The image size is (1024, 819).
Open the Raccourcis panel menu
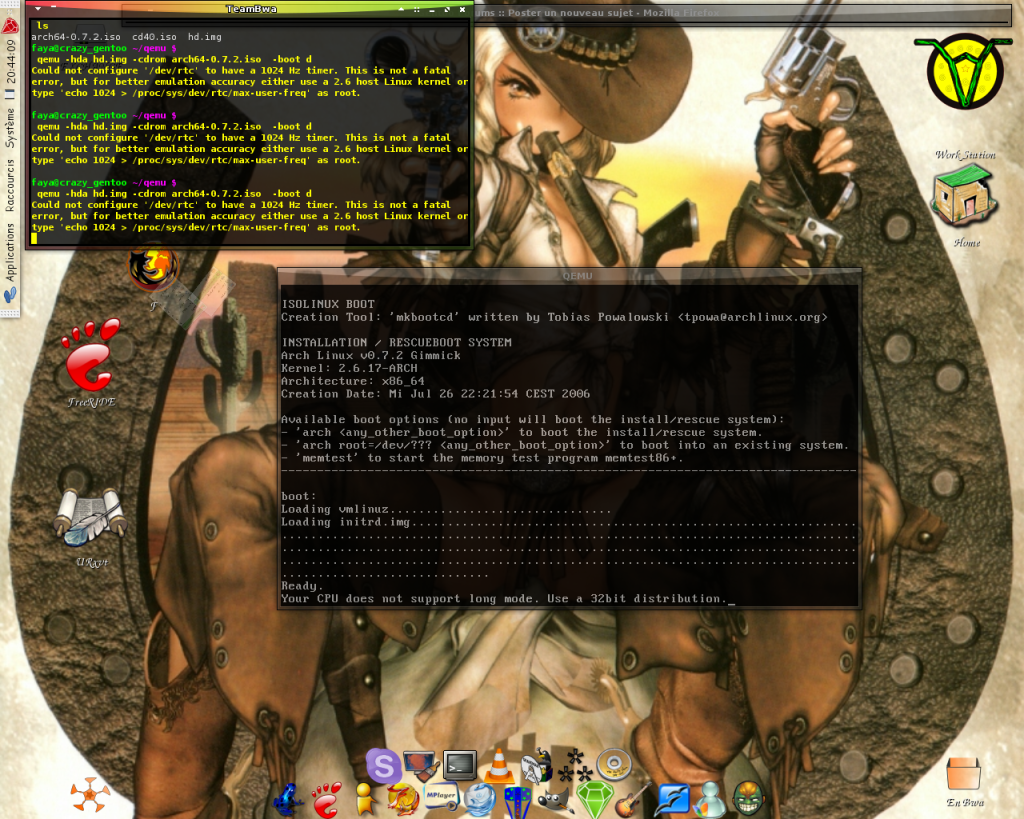[x=10, y=185]
